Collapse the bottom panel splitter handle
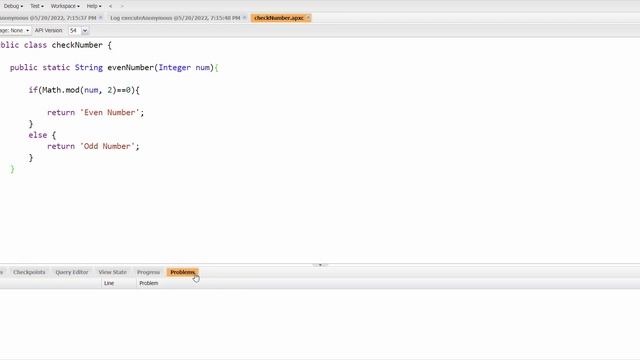Viewport: 640px width, 360px height. [x=320, y=265]
